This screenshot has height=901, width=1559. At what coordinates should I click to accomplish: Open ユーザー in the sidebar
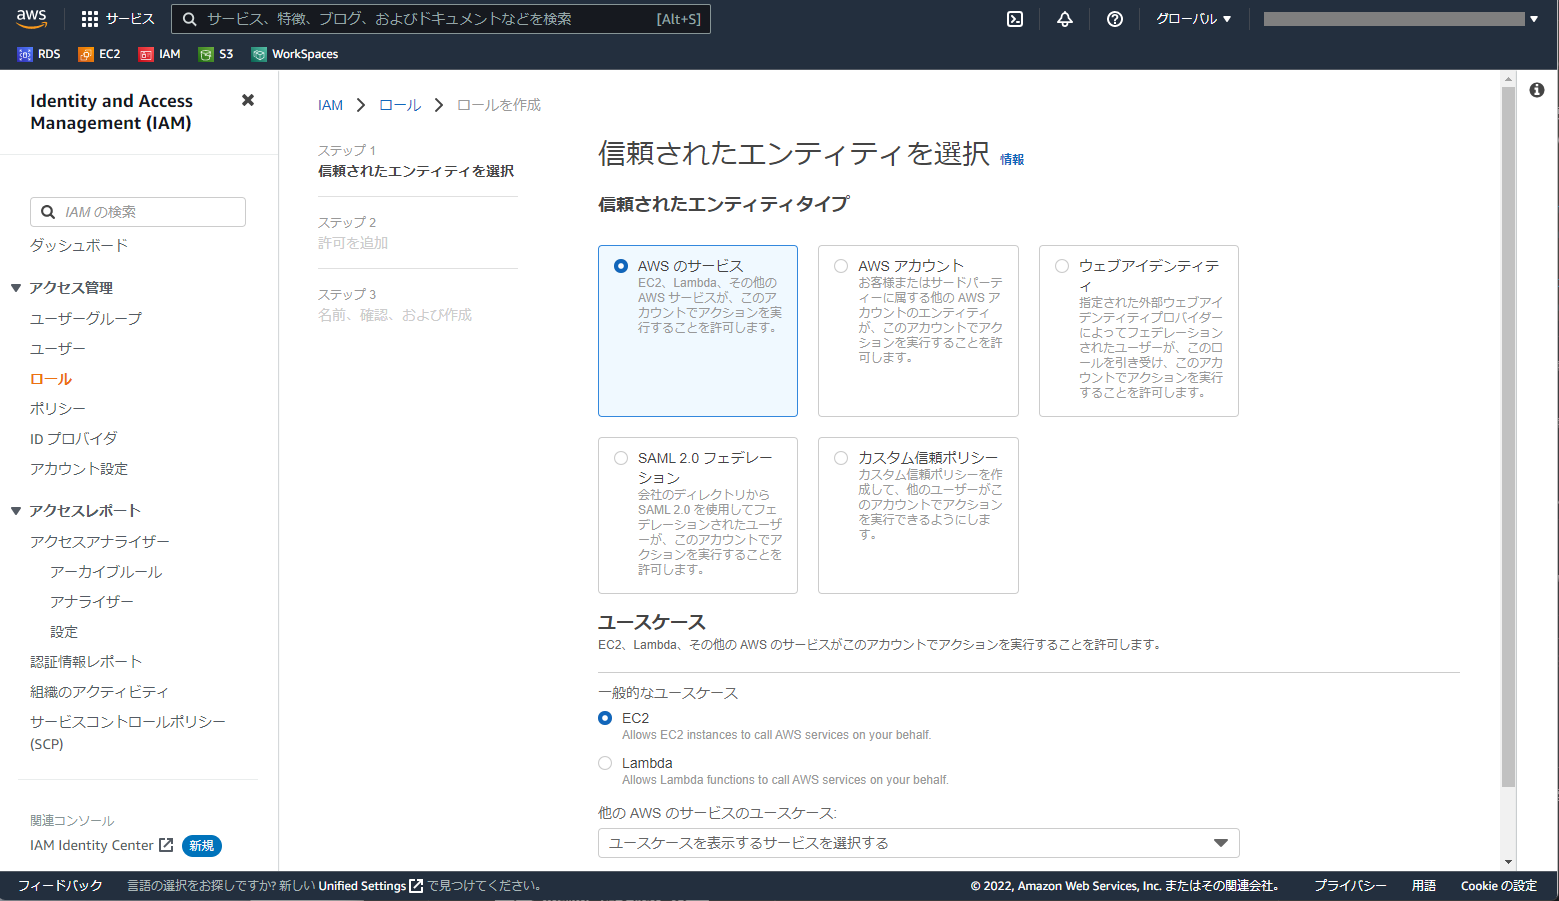coord(58,348)
